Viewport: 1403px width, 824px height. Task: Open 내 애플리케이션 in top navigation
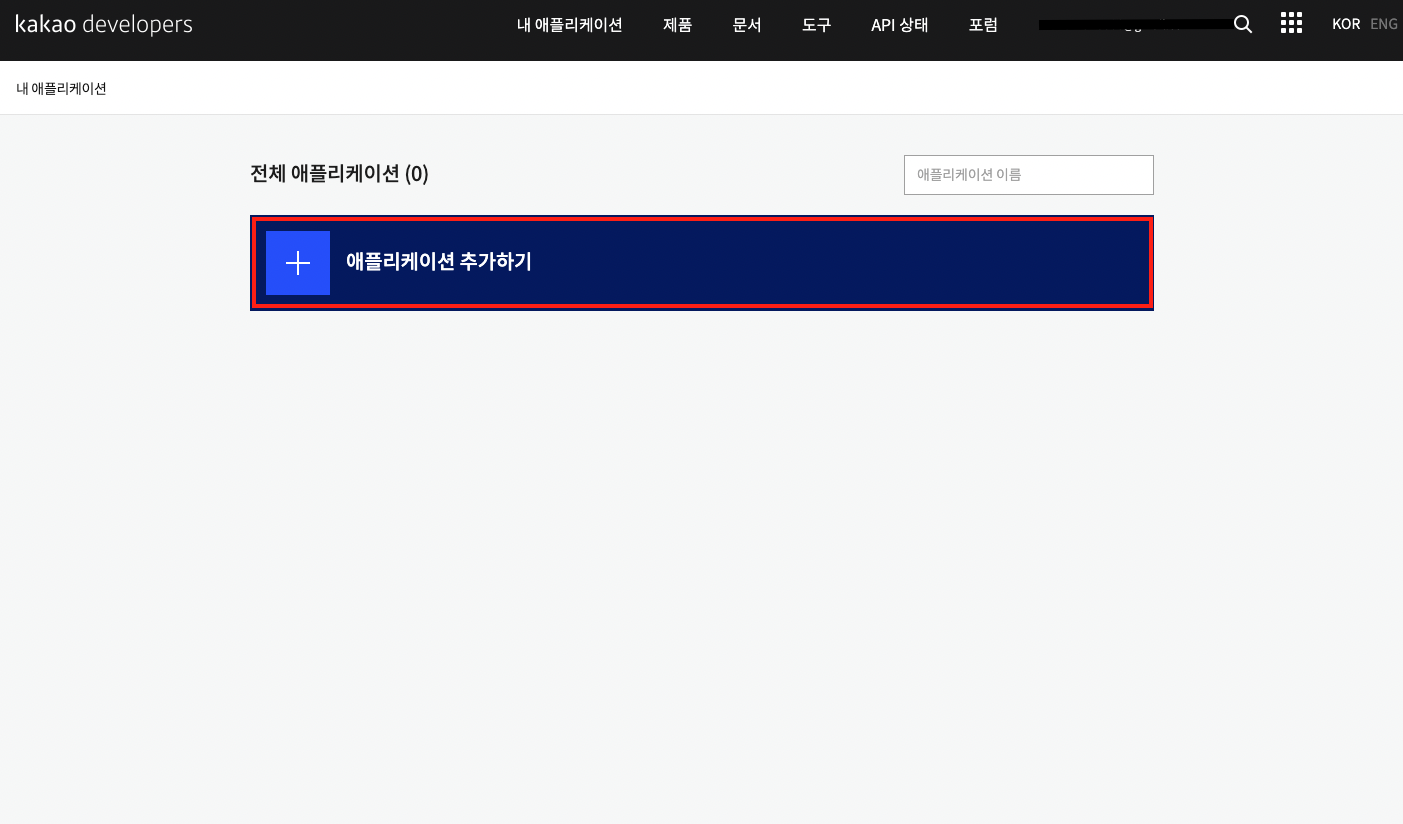pyautogui.click(x=569, y=25)
